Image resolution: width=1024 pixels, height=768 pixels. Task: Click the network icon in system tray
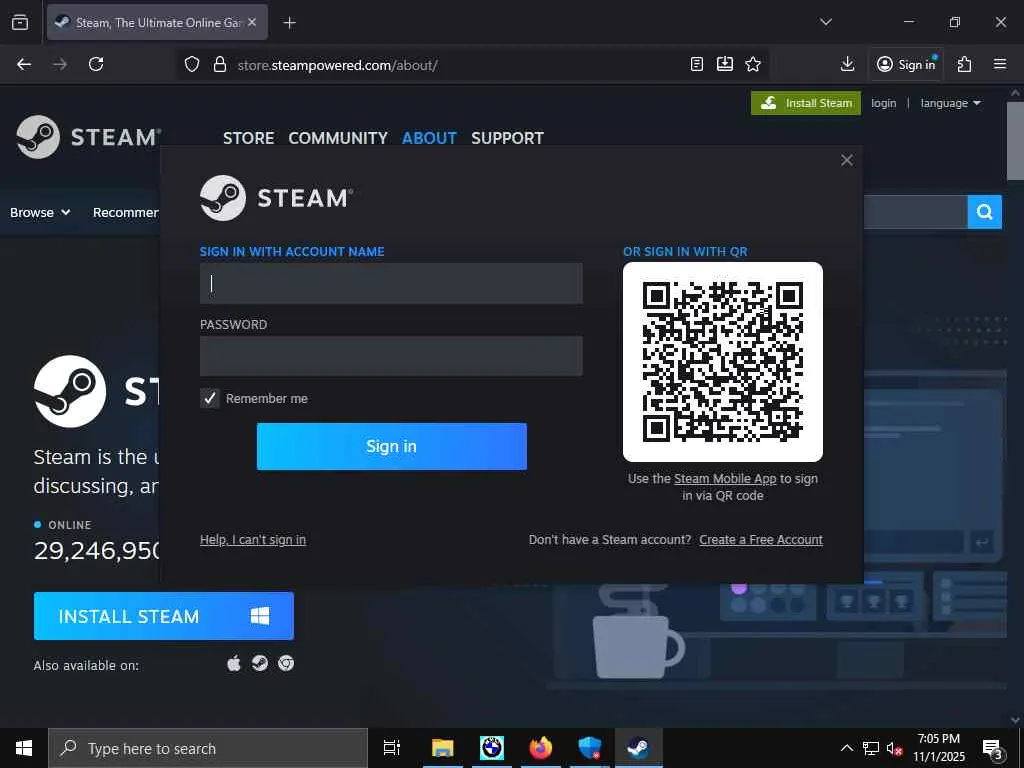coord(871,748)
